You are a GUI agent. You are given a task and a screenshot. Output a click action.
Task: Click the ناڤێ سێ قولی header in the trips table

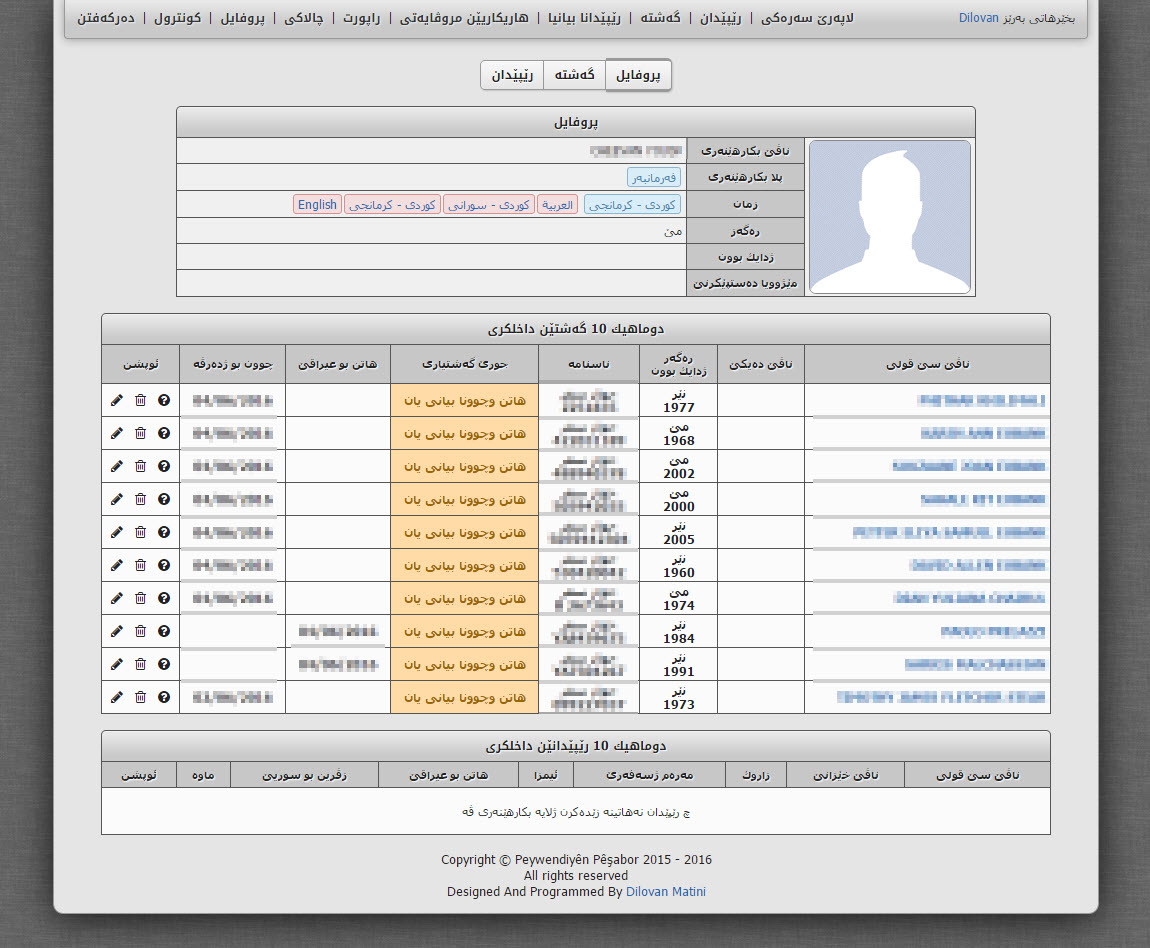click(927, 364)
